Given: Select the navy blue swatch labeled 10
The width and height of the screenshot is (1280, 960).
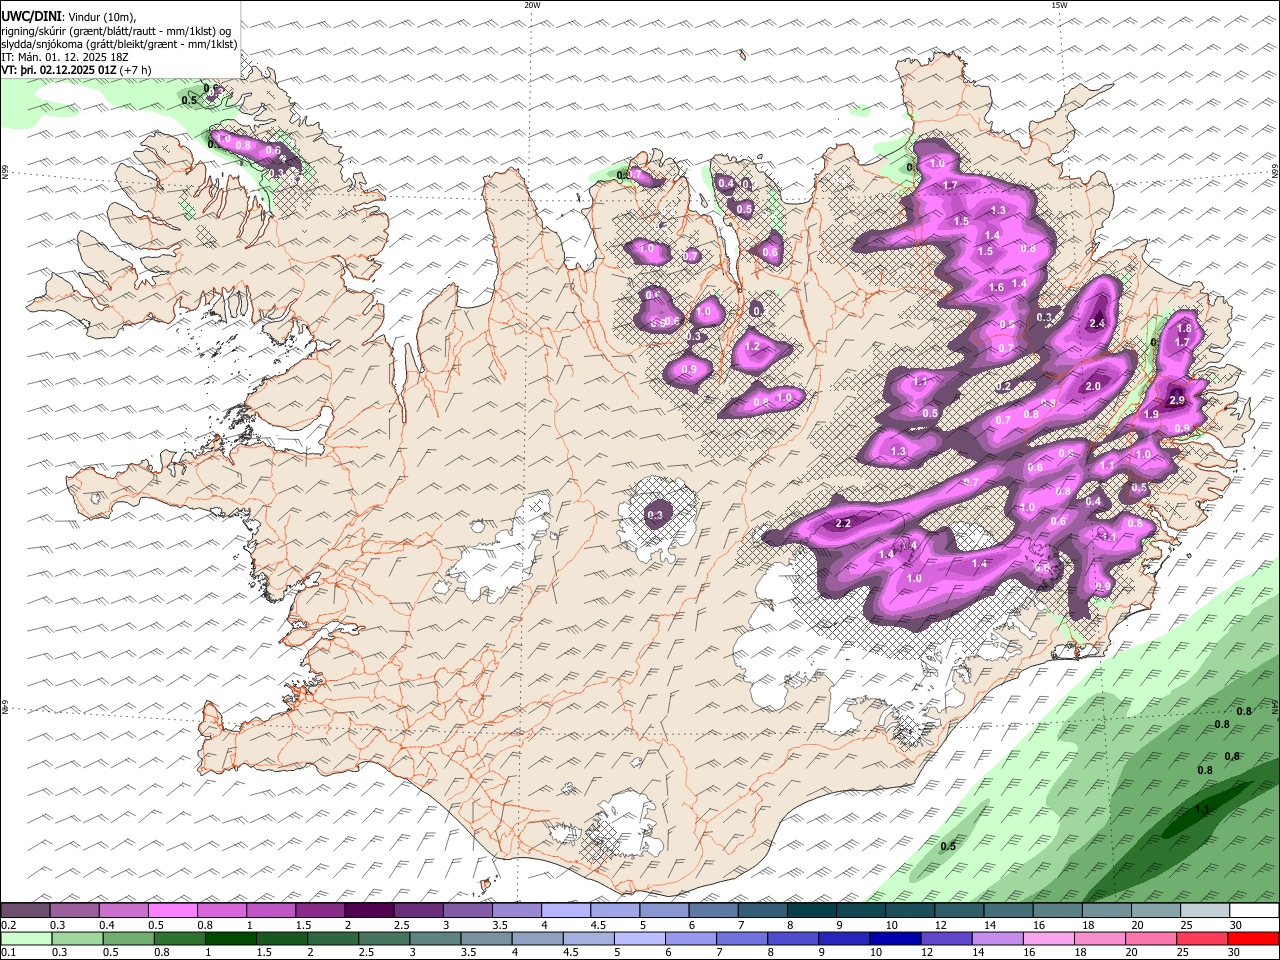Looking at the screenshot, I should point(894,939).
